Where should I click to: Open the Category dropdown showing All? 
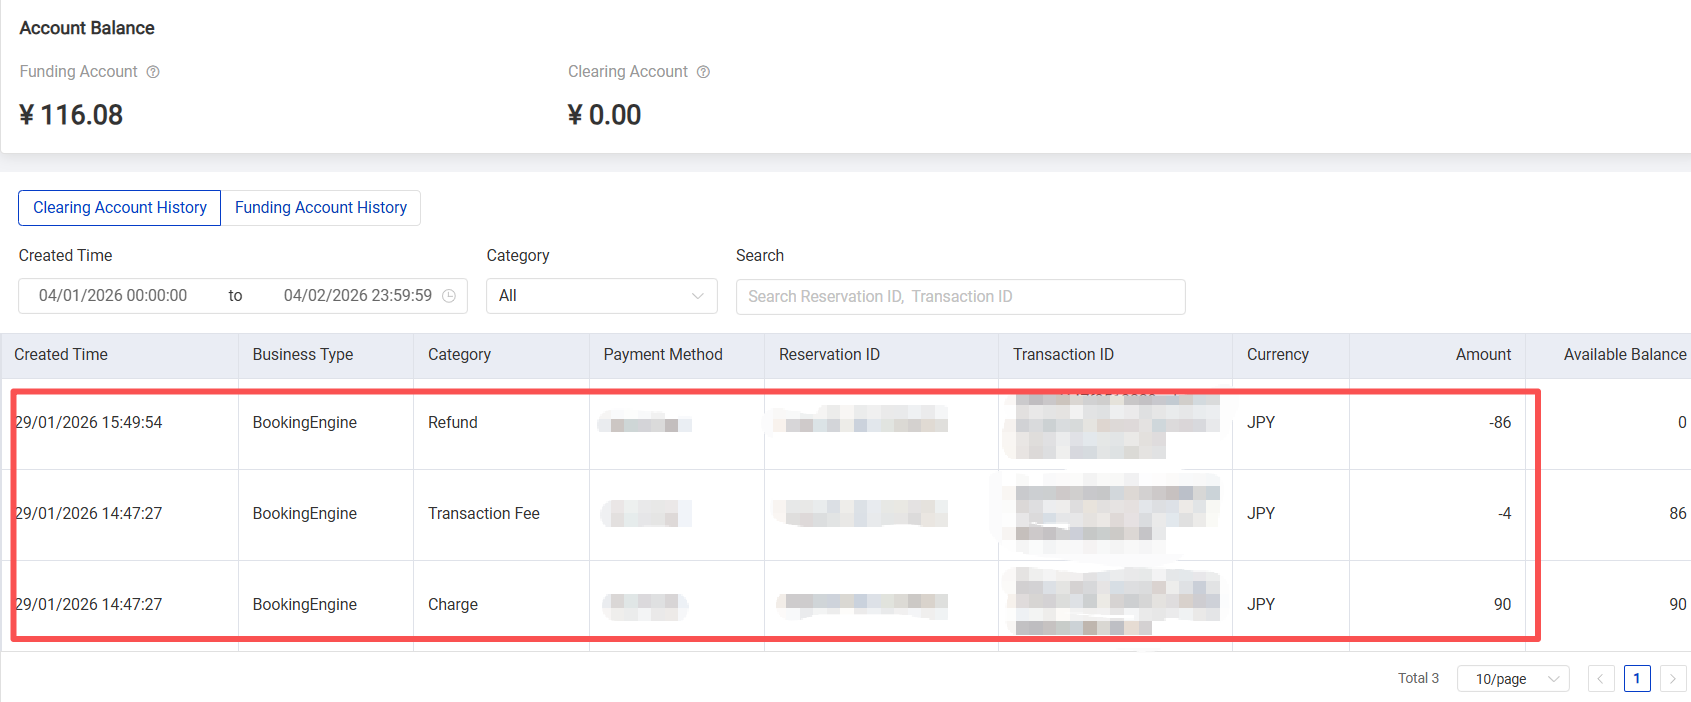601,296
